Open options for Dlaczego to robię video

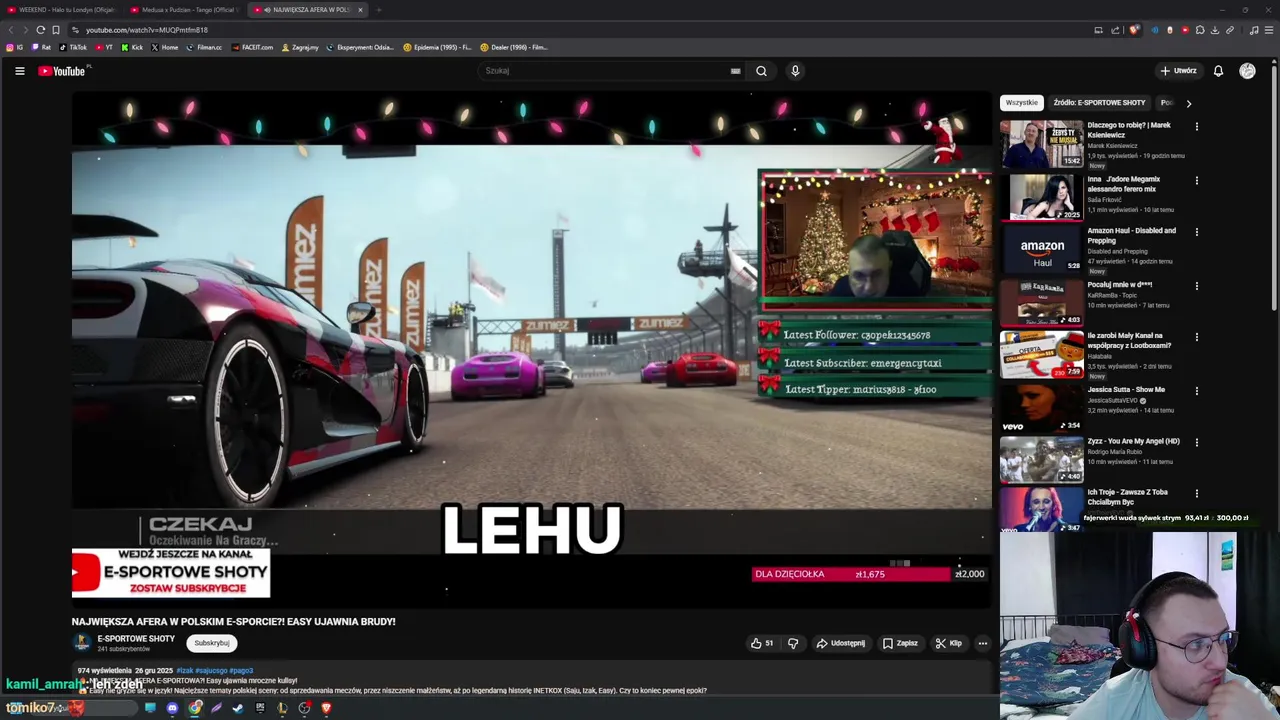coord(1196,127)
